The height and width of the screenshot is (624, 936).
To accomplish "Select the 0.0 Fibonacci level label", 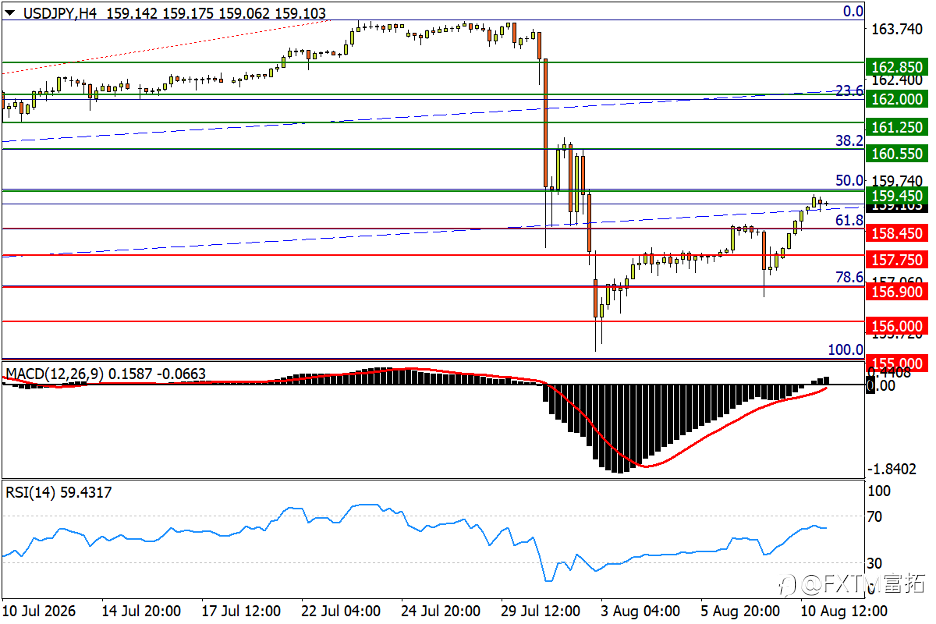I will click(x=853, y=11).
